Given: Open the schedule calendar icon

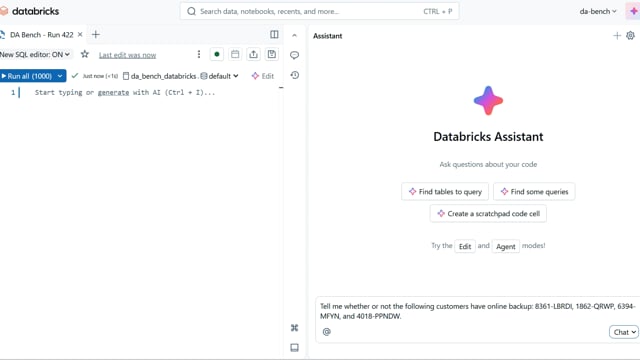Looking at the screenshot, I should 235,54.
